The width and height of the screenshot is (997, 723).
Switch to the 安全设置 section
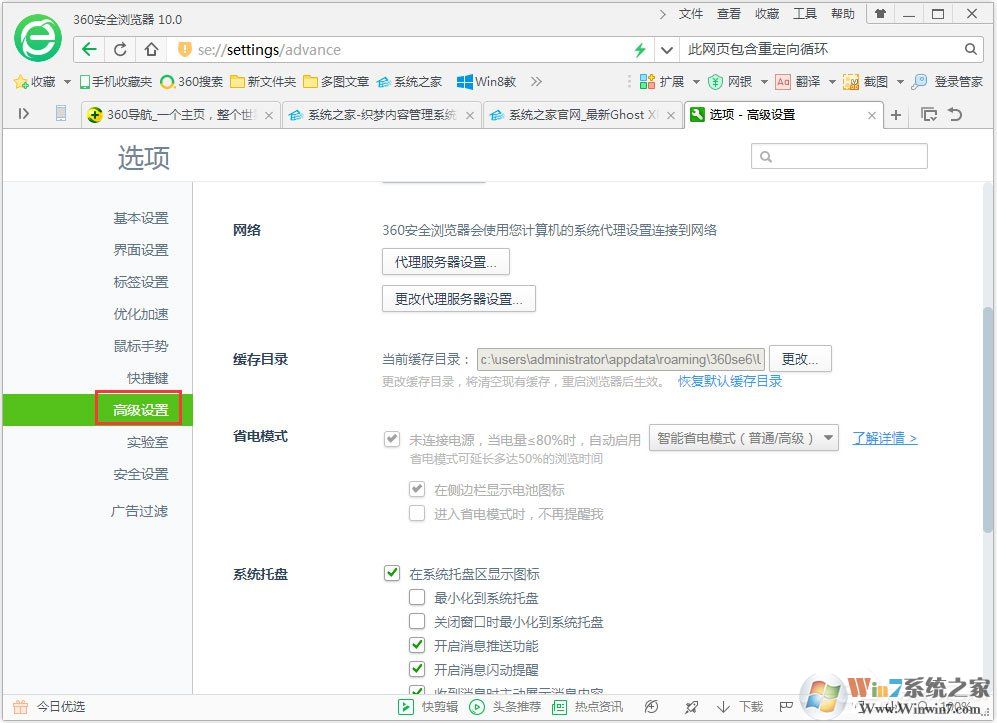[x=141, y=473]
